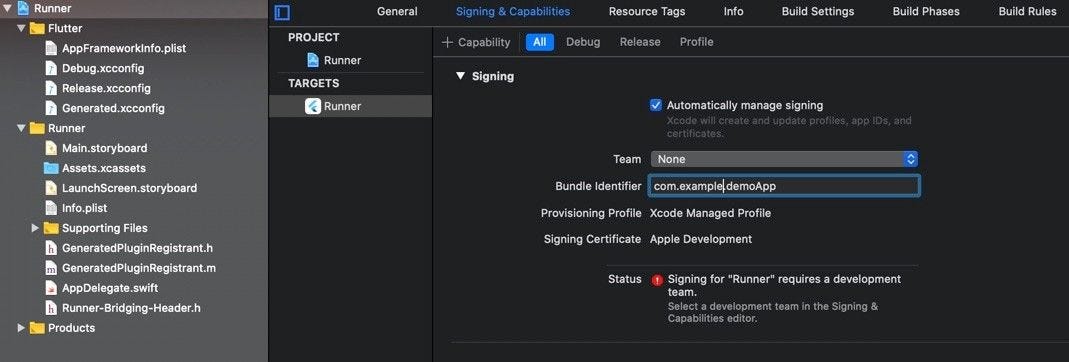Click the Bundle Identifier text field

tap(784, 185)
